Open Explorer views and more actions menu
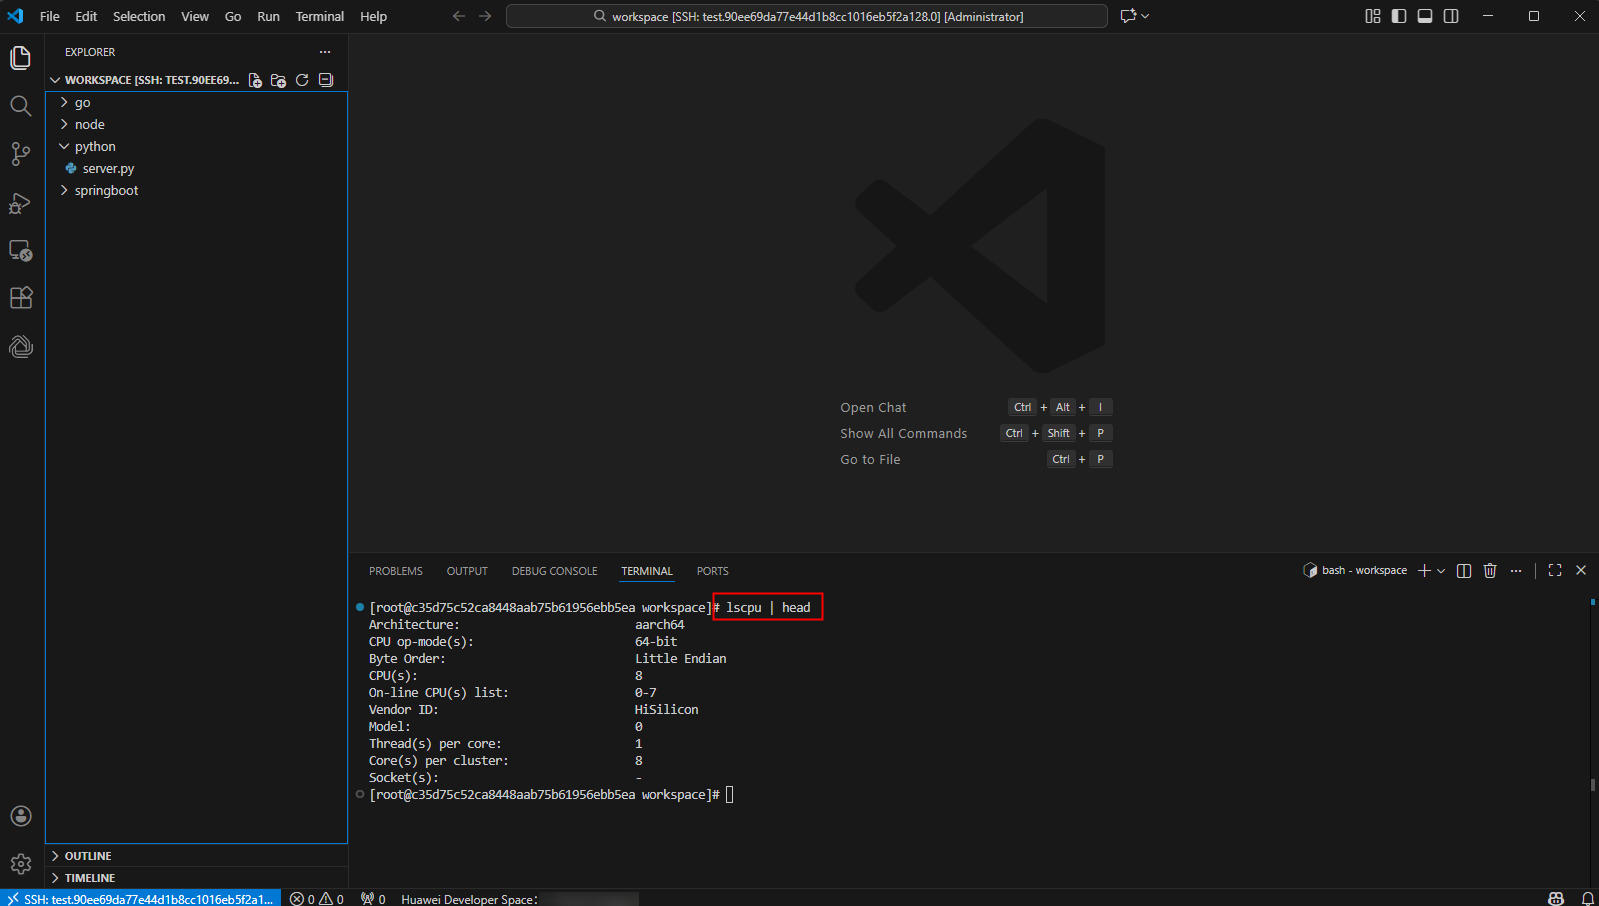Viewport: 1599px width, 906px height. coord(325,52)
